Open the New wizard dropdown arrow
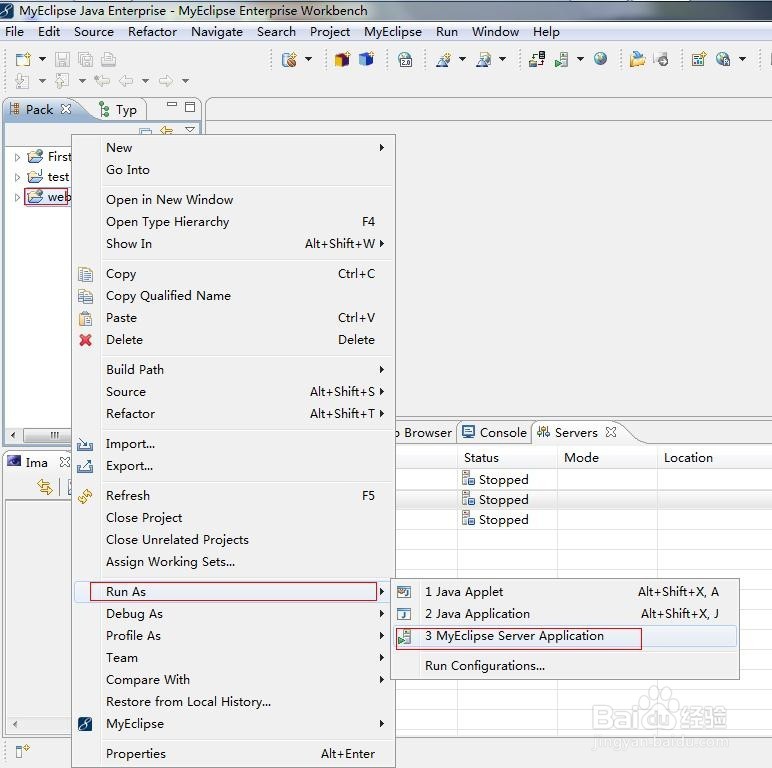 click(x=43, y=59)
